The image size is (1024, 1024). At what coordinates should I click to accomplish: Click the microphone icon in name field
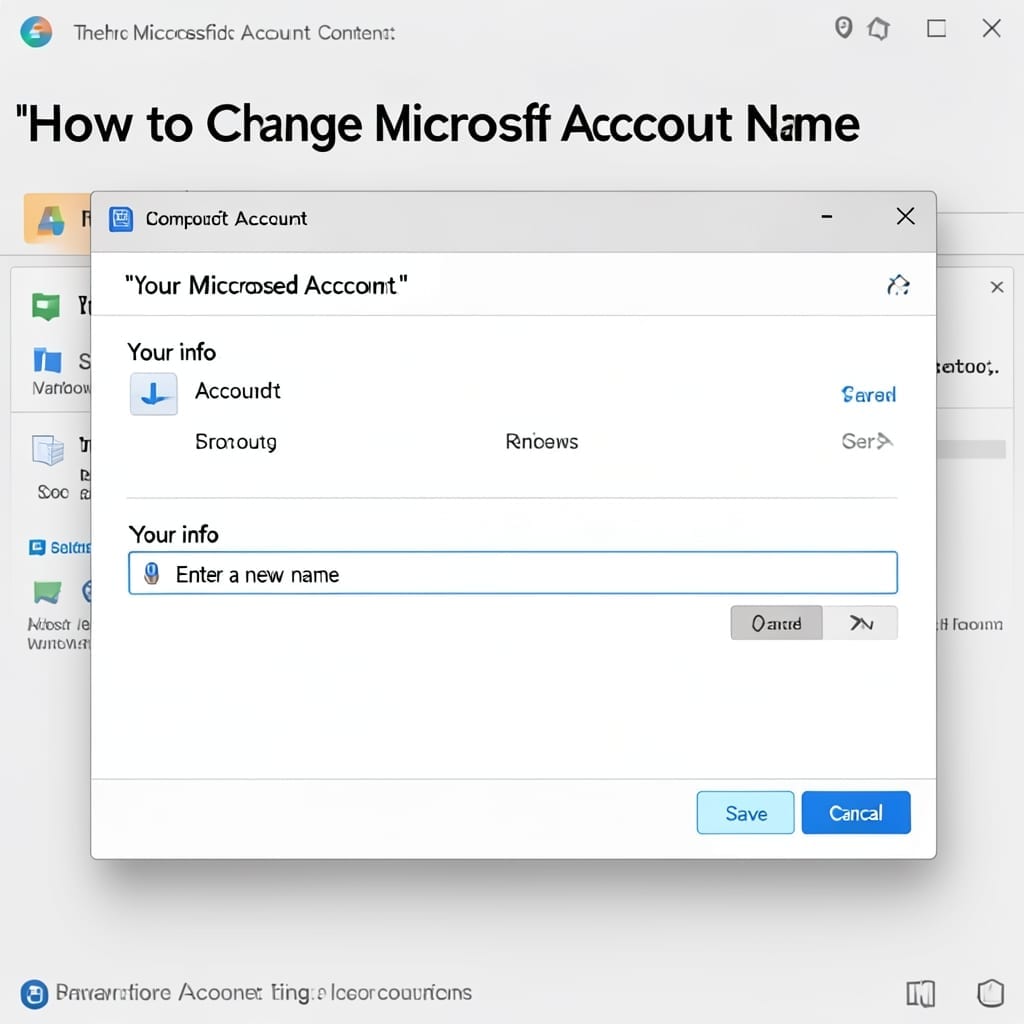click(152, 573)
